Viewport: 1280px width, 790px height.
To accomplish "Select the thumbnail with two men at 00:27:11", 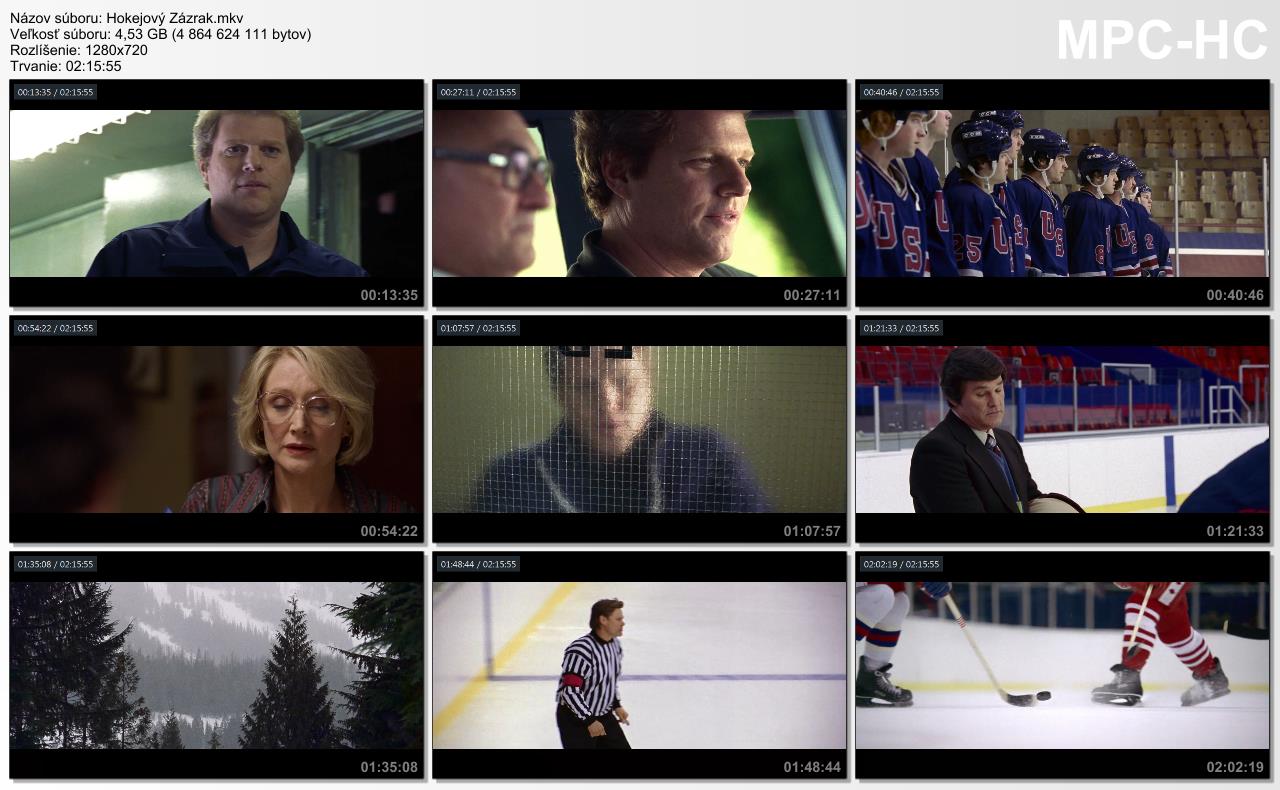I will pyautogui.click(x=639, y=193).
